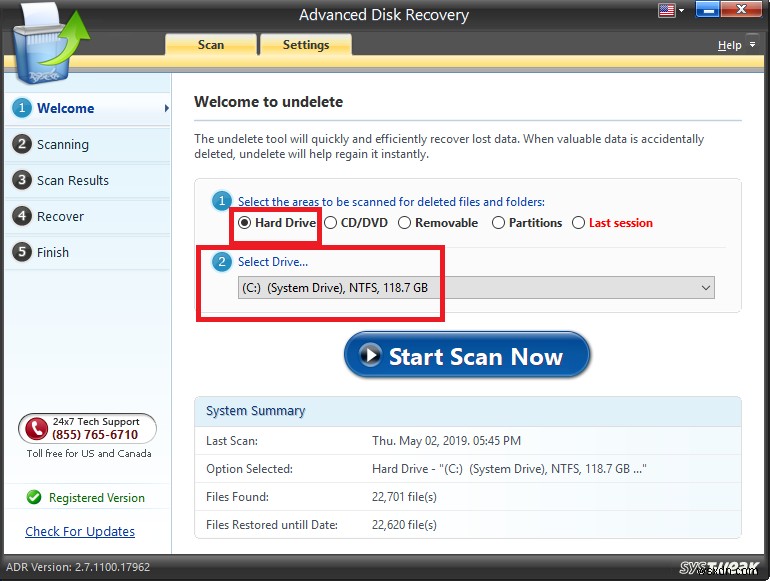The width and height of the screenshot is (770, 581).
Task: Click the green Registered Version checkmark icon
Action: [x=34, y=497]
